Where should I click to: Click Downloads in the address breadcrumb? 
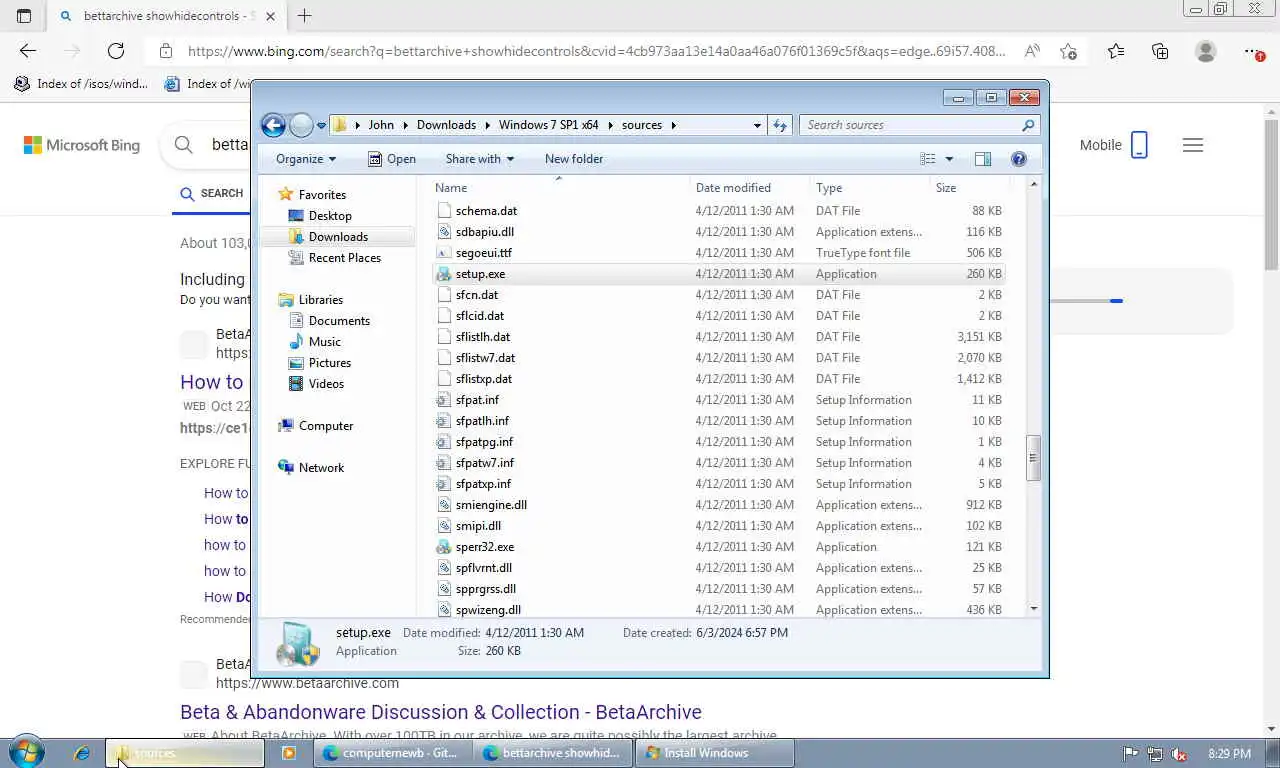pyautogui.click(x=446, y=125)
